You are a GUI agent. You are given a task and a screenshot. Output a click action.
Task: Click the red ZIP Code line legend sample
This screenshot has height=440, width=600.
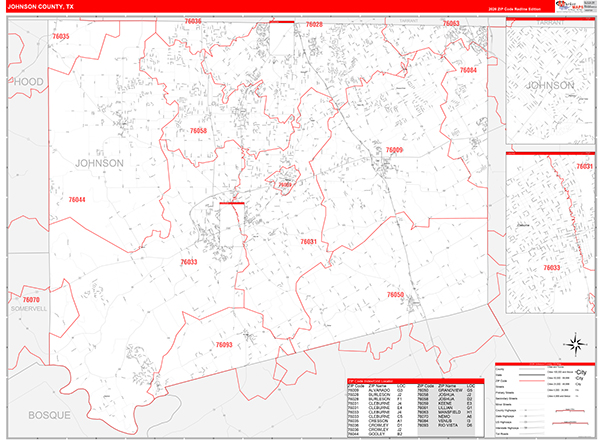click(532, 381)
